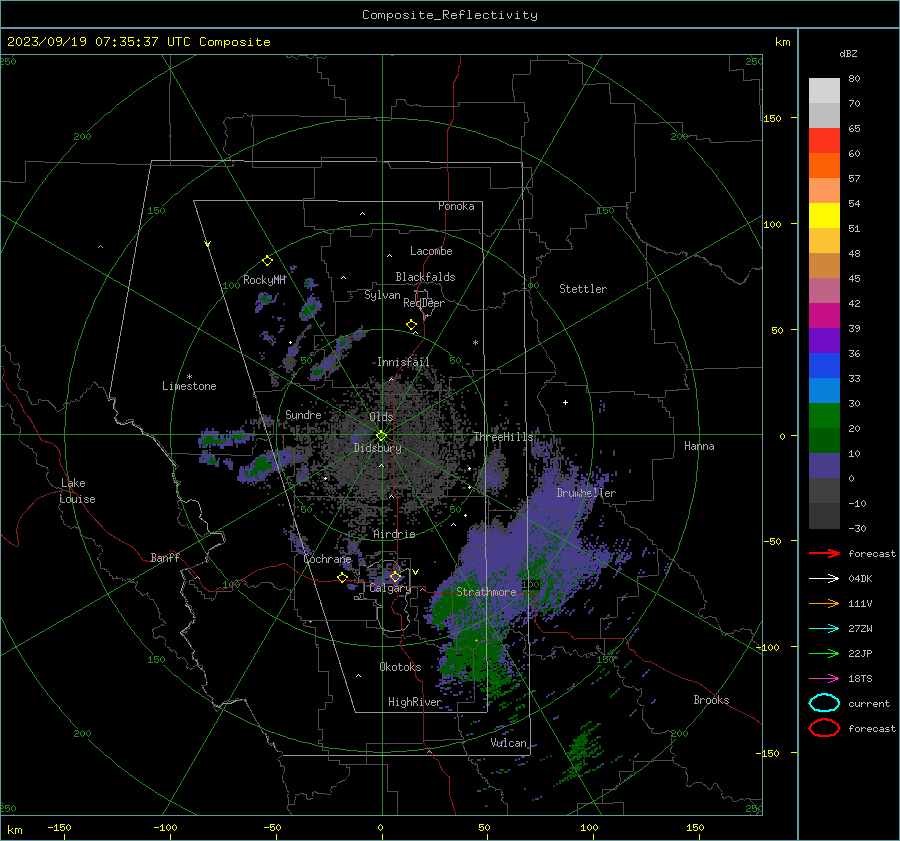Click the red forecast ellipse legend icon
Viewport: 900px width, 841px height.
pyautogui.click(x=824, y=728)
